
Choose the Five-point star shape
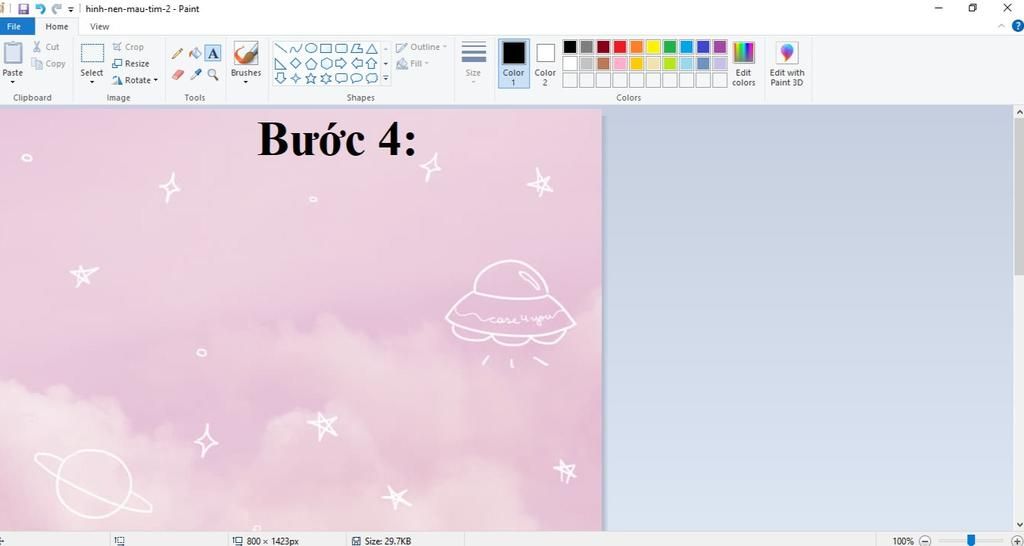coord(311,78)
